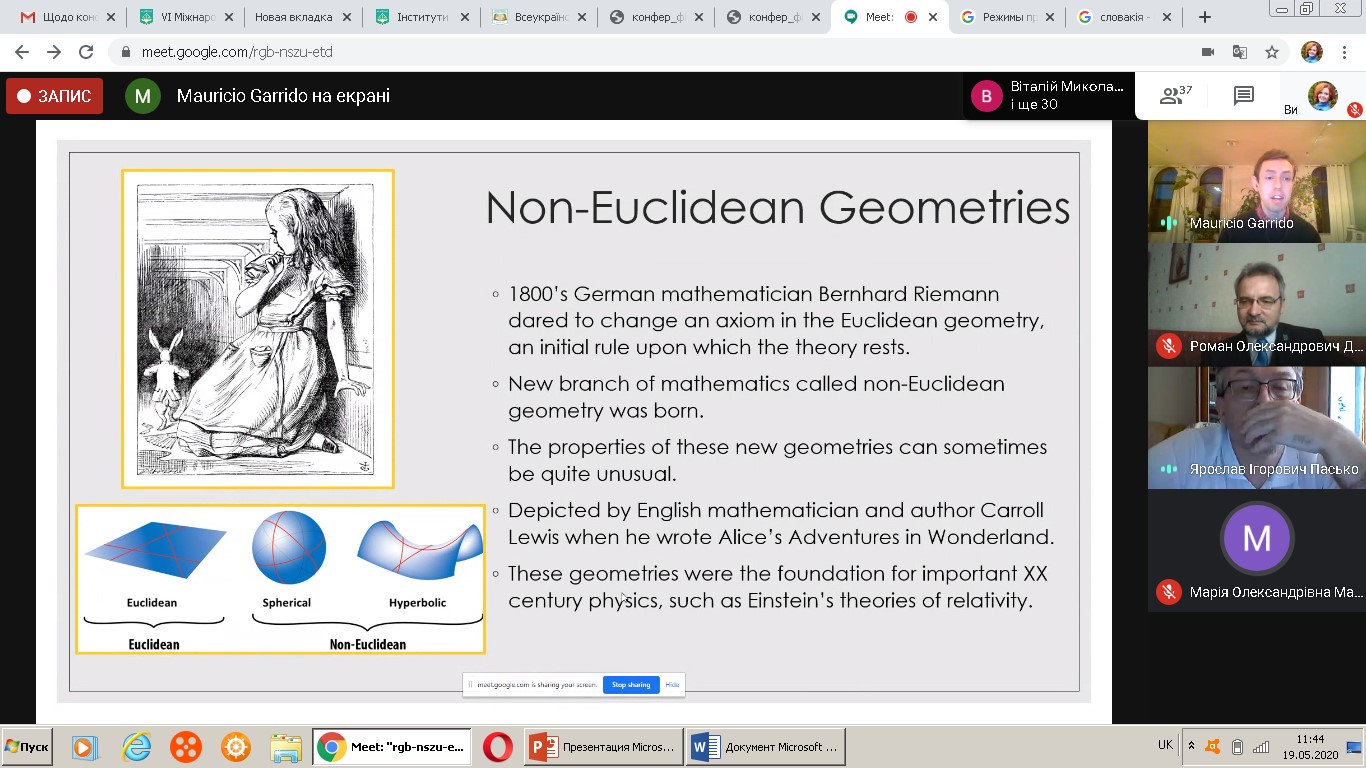
Task: Open Internet Explorer from the taskbar
Action: [x=136, y=747]
